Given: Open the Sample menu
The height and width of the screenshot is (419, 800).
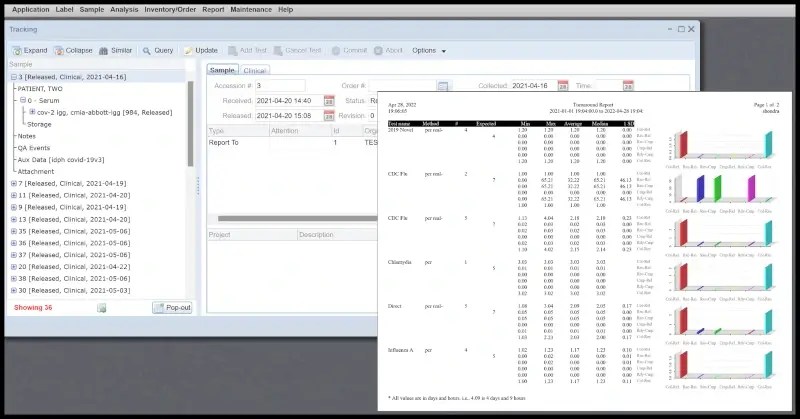Looking at the screenshot, I should [x=92, y=9].
